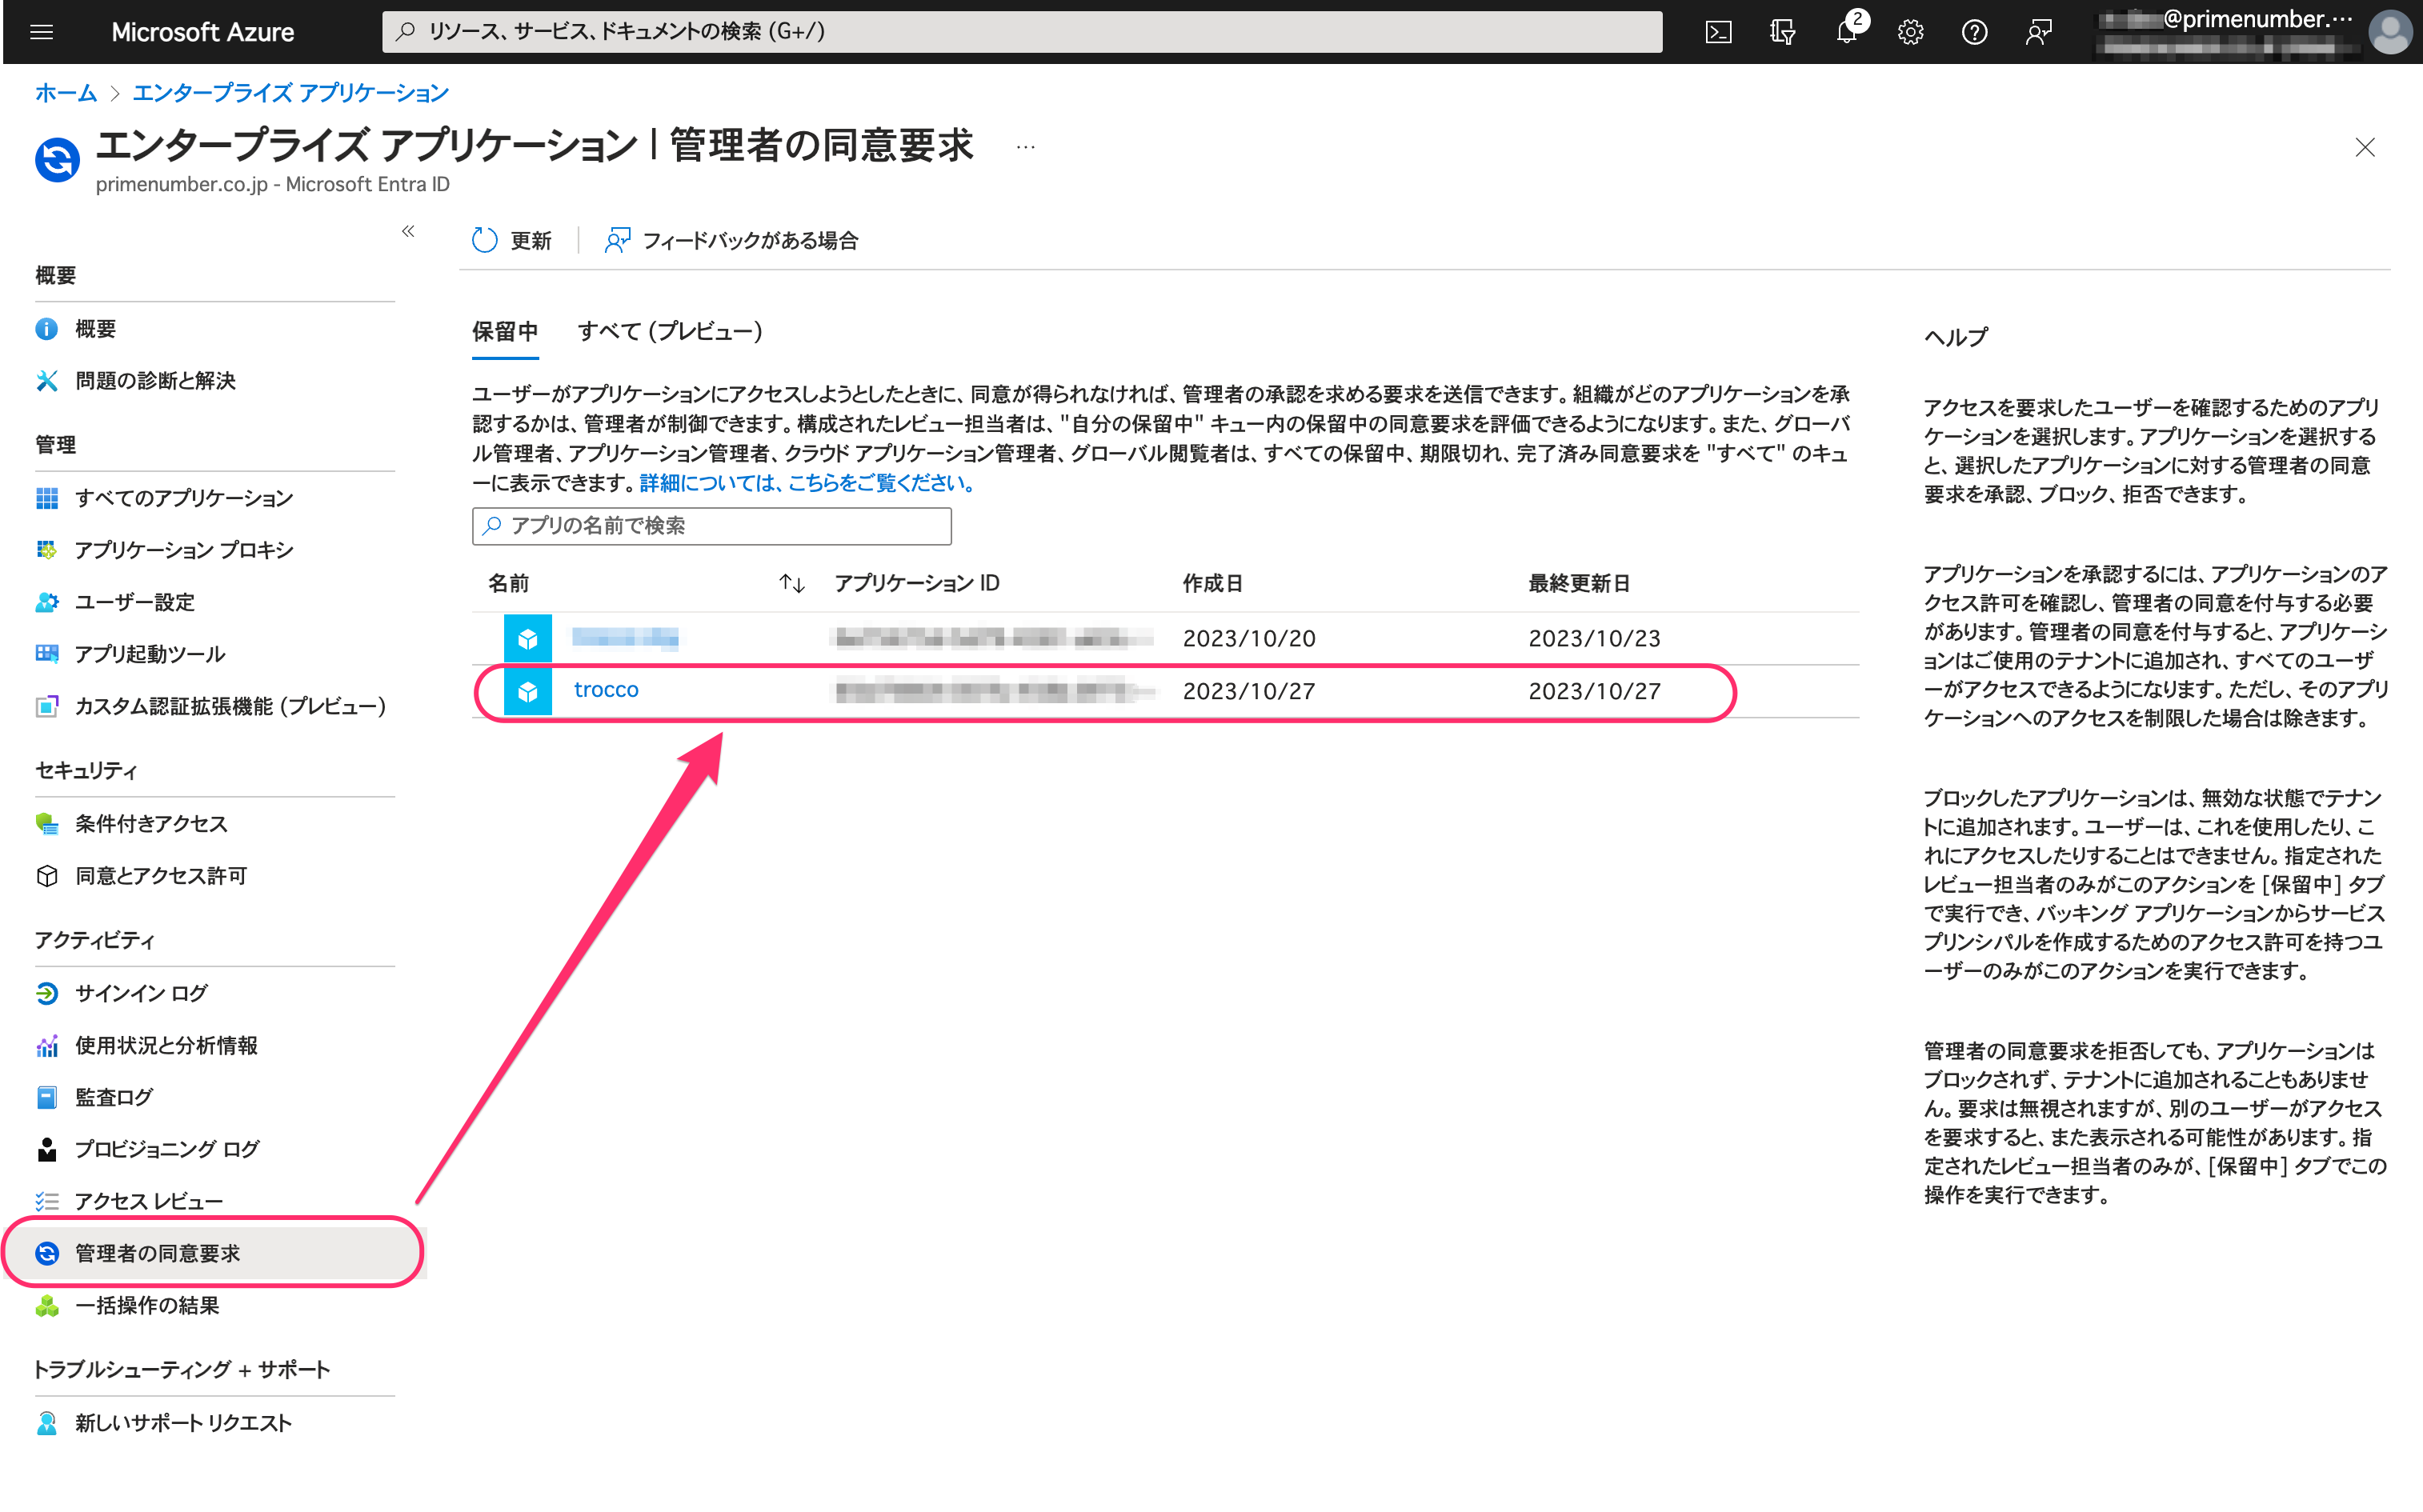This screenshot has height=1512, width=2423.
Task: Close the 管理者の同意要求 blade
Action: [2364, 148]
